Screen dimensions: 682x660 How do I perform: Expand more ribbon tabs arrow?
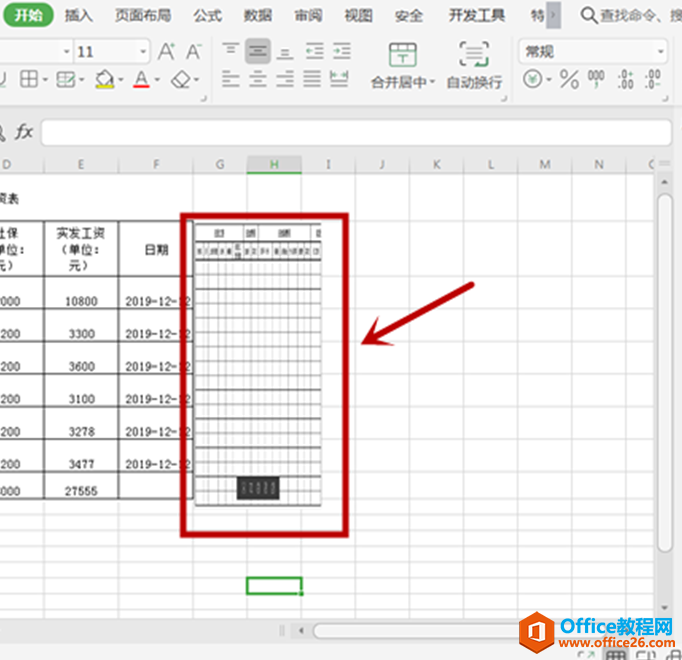coord(553,15)
